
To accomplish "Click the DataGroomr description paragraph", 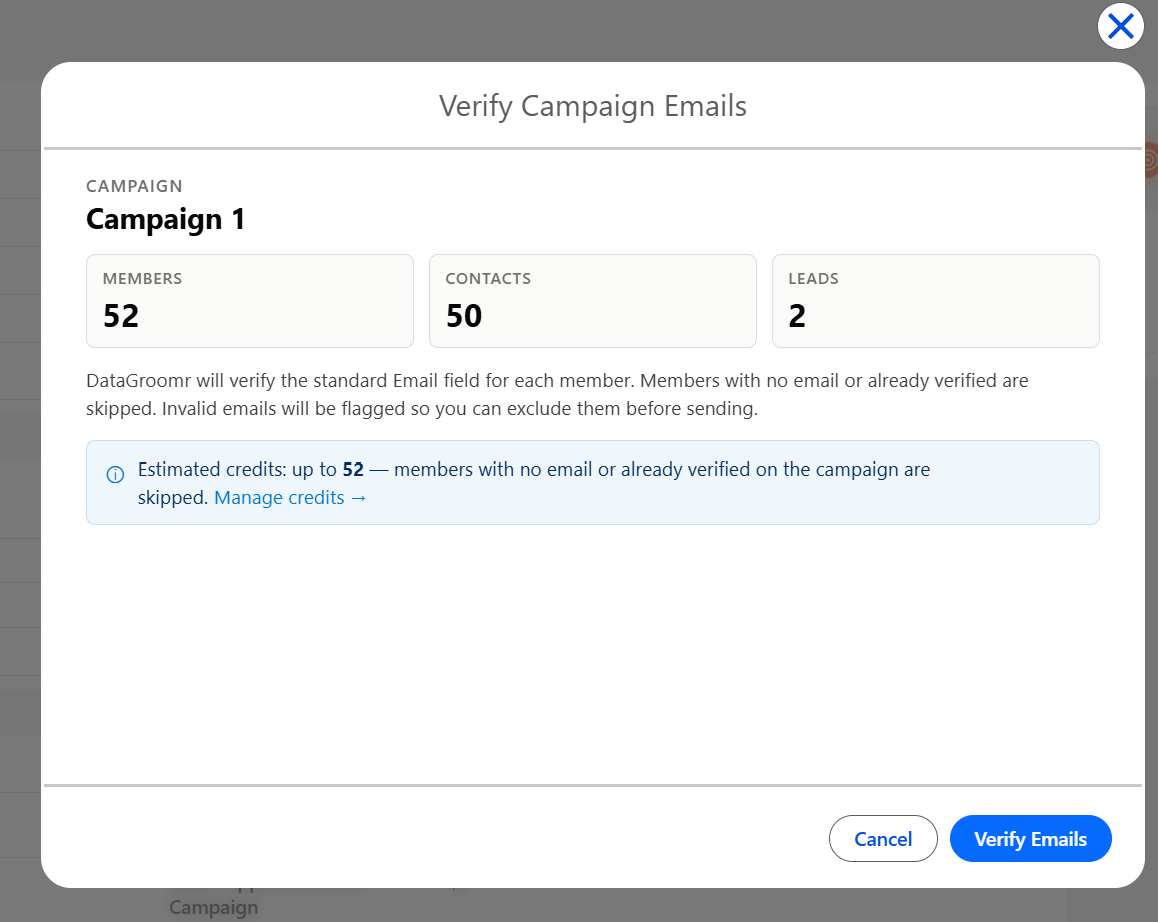I will coord(558,395).
